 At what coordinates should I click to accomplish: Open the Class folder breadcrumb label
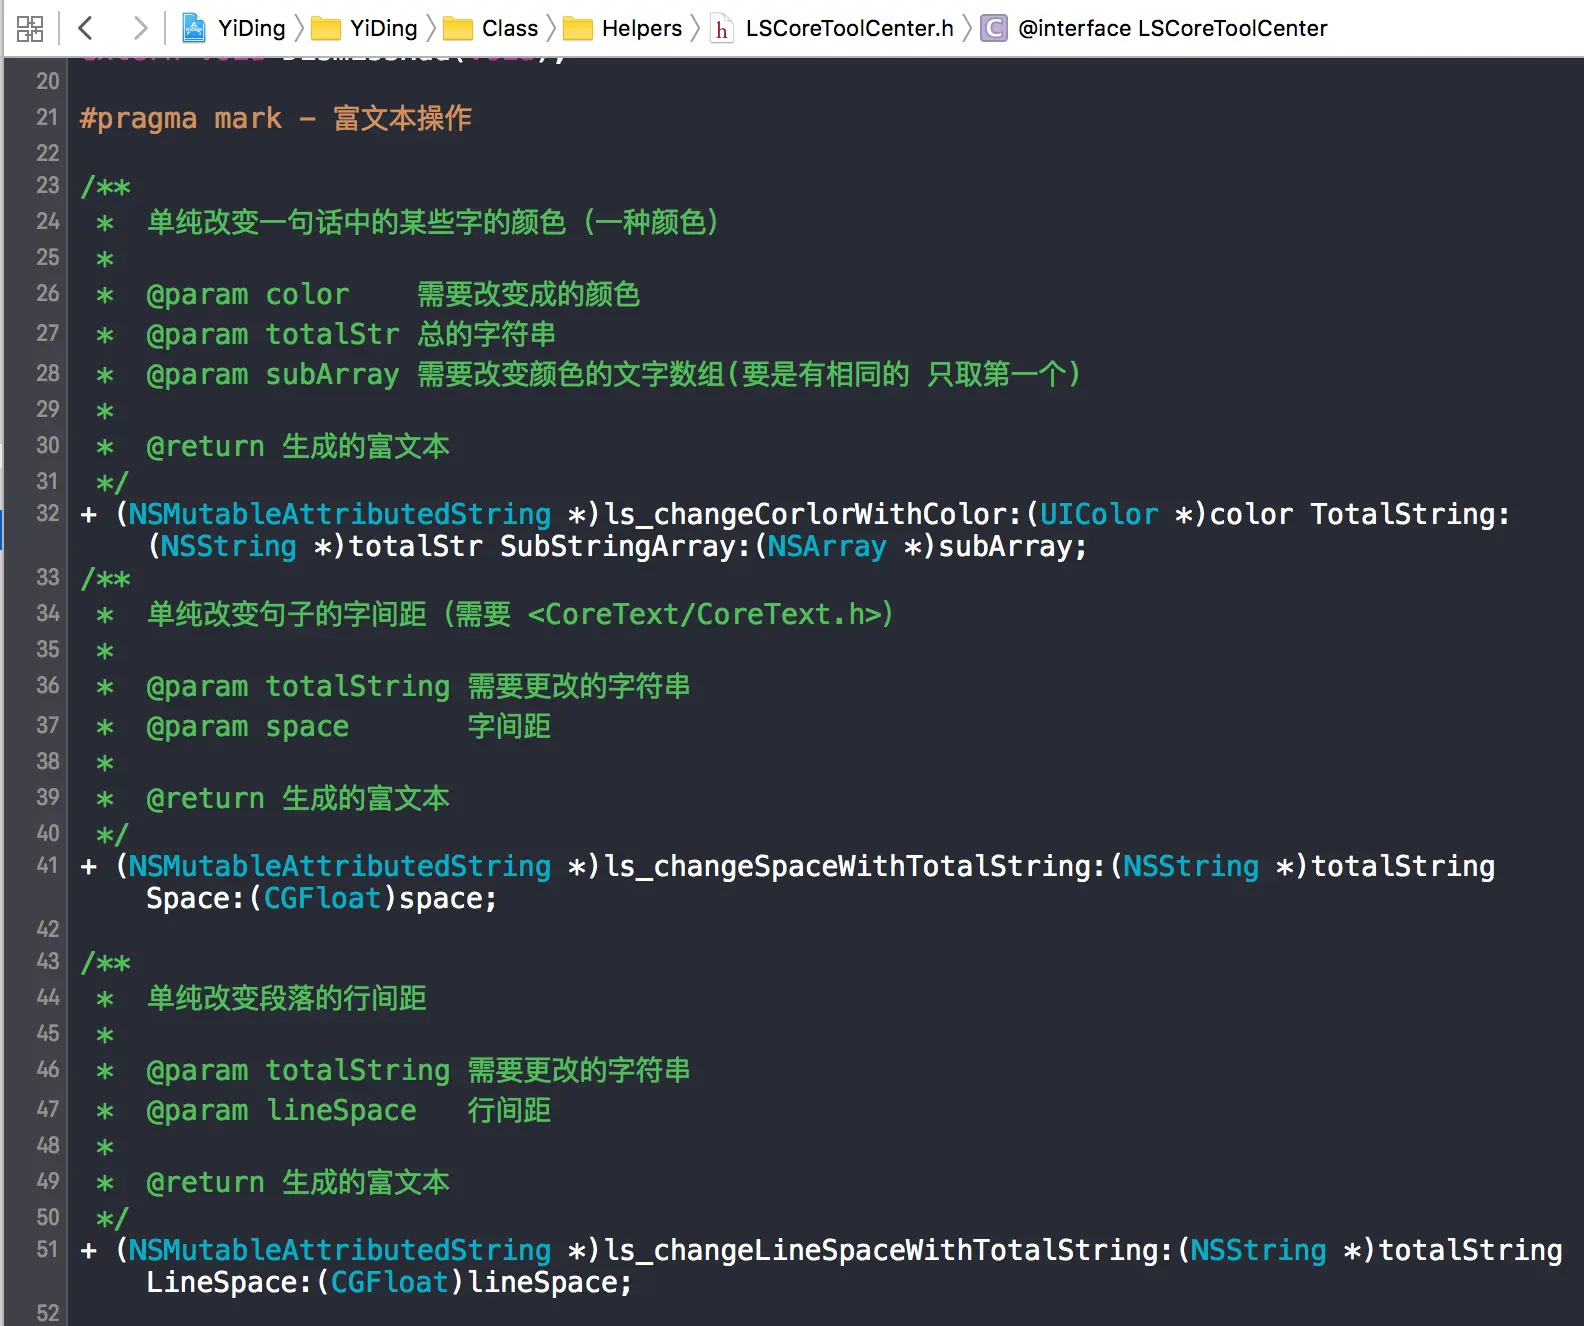pyautogui.click(x=510, y=28)
